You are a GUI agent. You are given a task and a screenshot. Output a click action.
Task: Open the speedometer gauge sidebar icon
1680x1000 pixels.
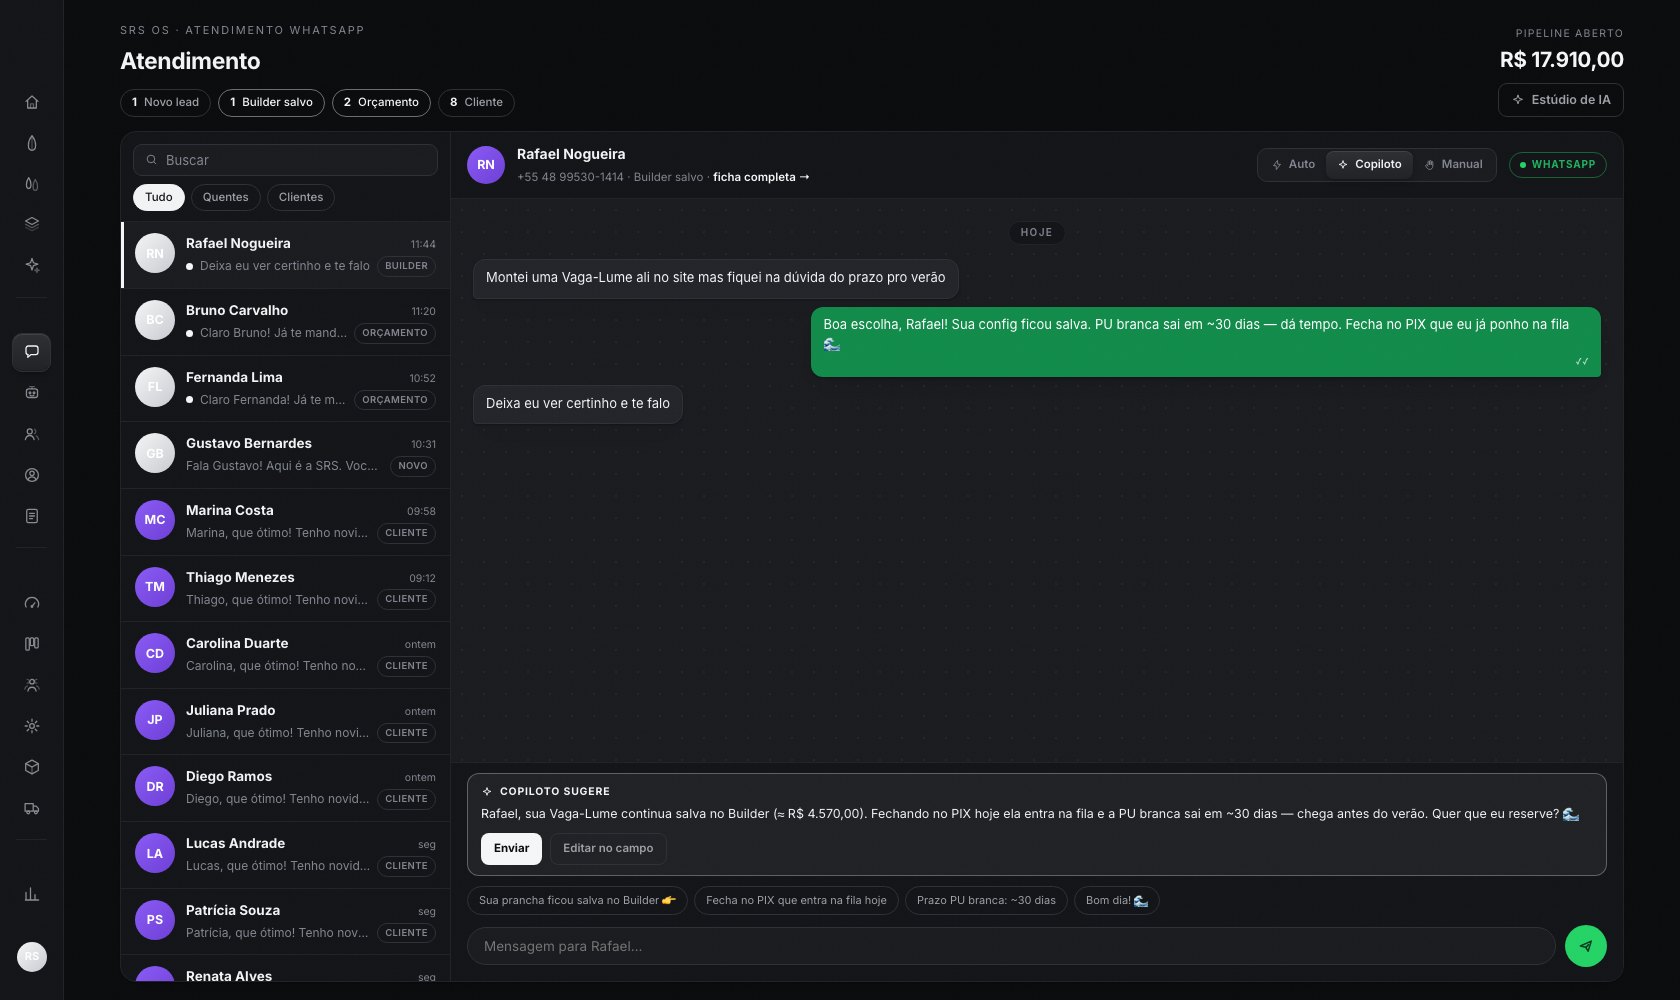tap(32, 603)
